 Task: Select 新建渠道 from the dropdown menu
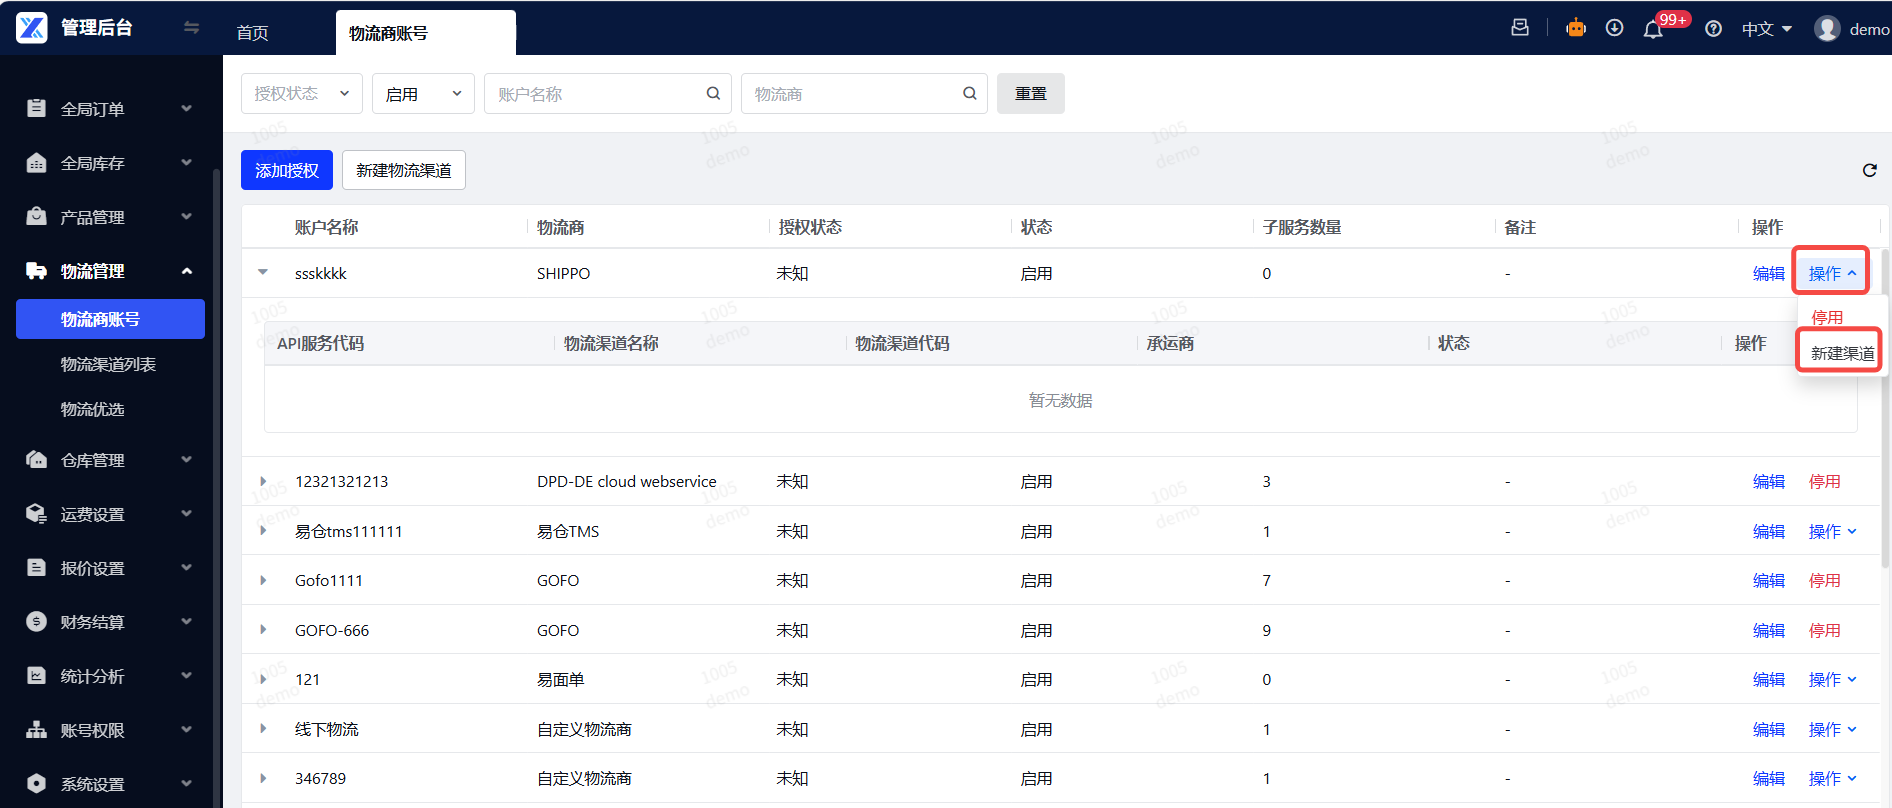coord(1841,353)
